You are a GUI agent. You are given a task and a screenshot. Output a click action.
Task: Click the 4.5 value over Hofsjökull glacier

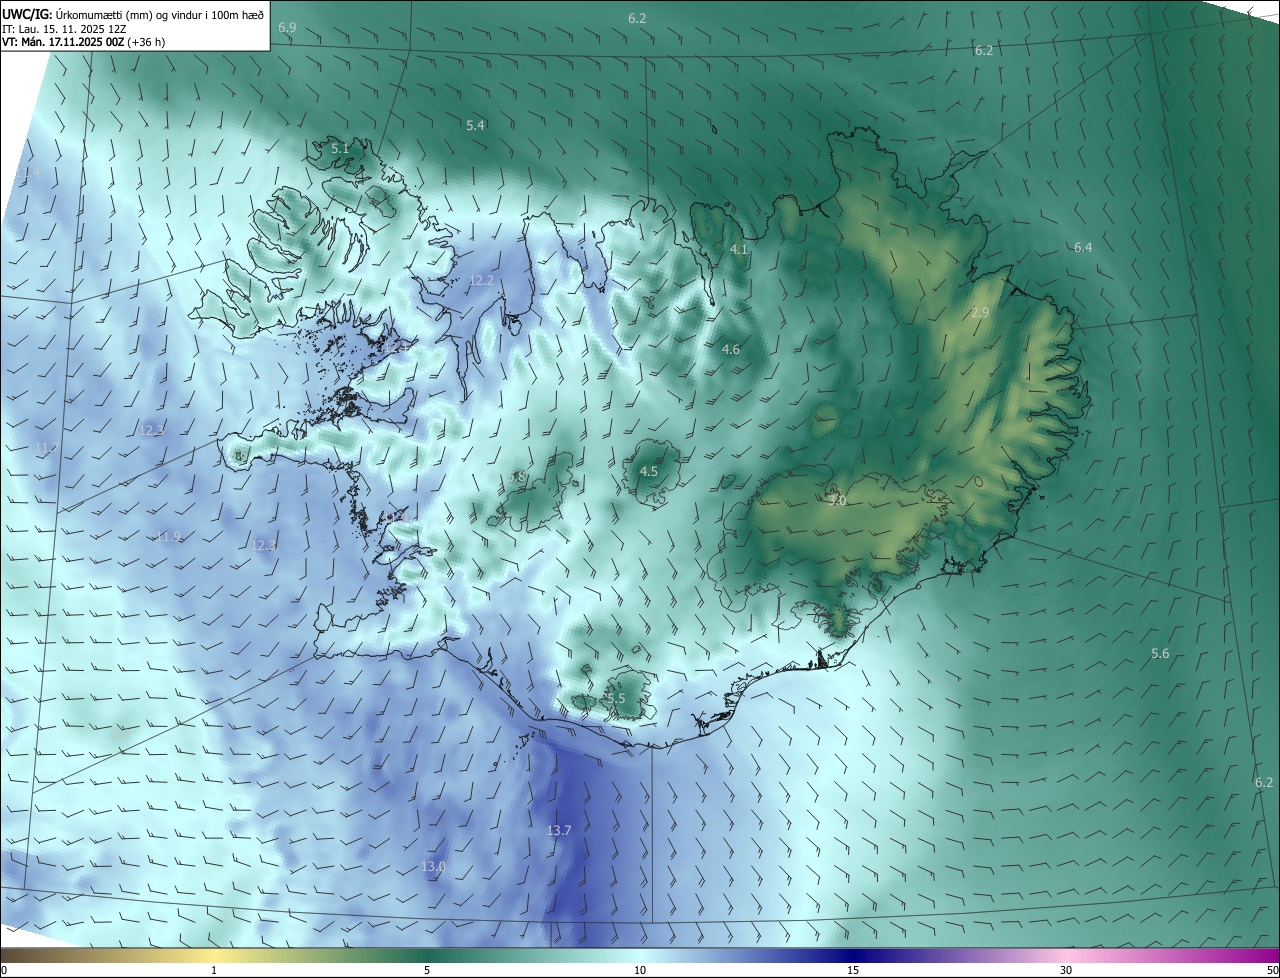pos(649,471)
